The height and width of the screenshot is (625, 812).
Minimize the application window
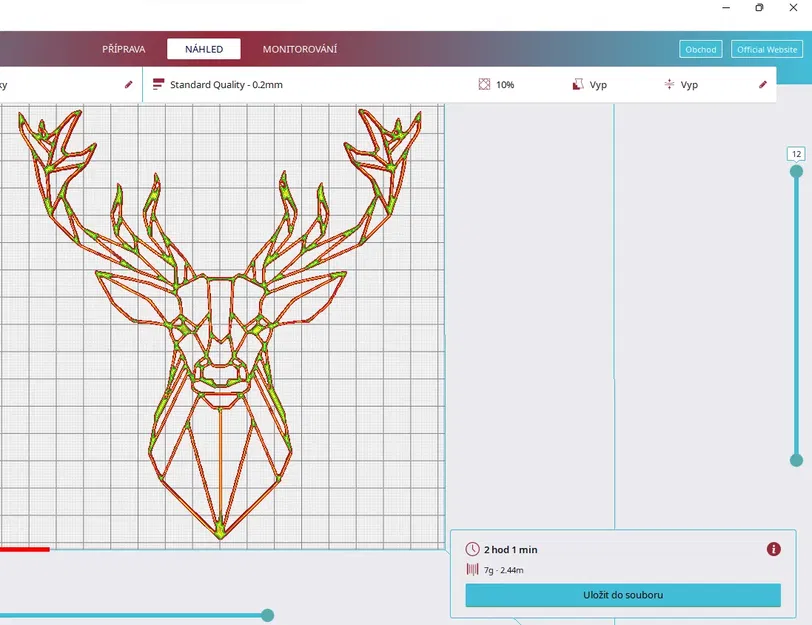pos(726,8)
